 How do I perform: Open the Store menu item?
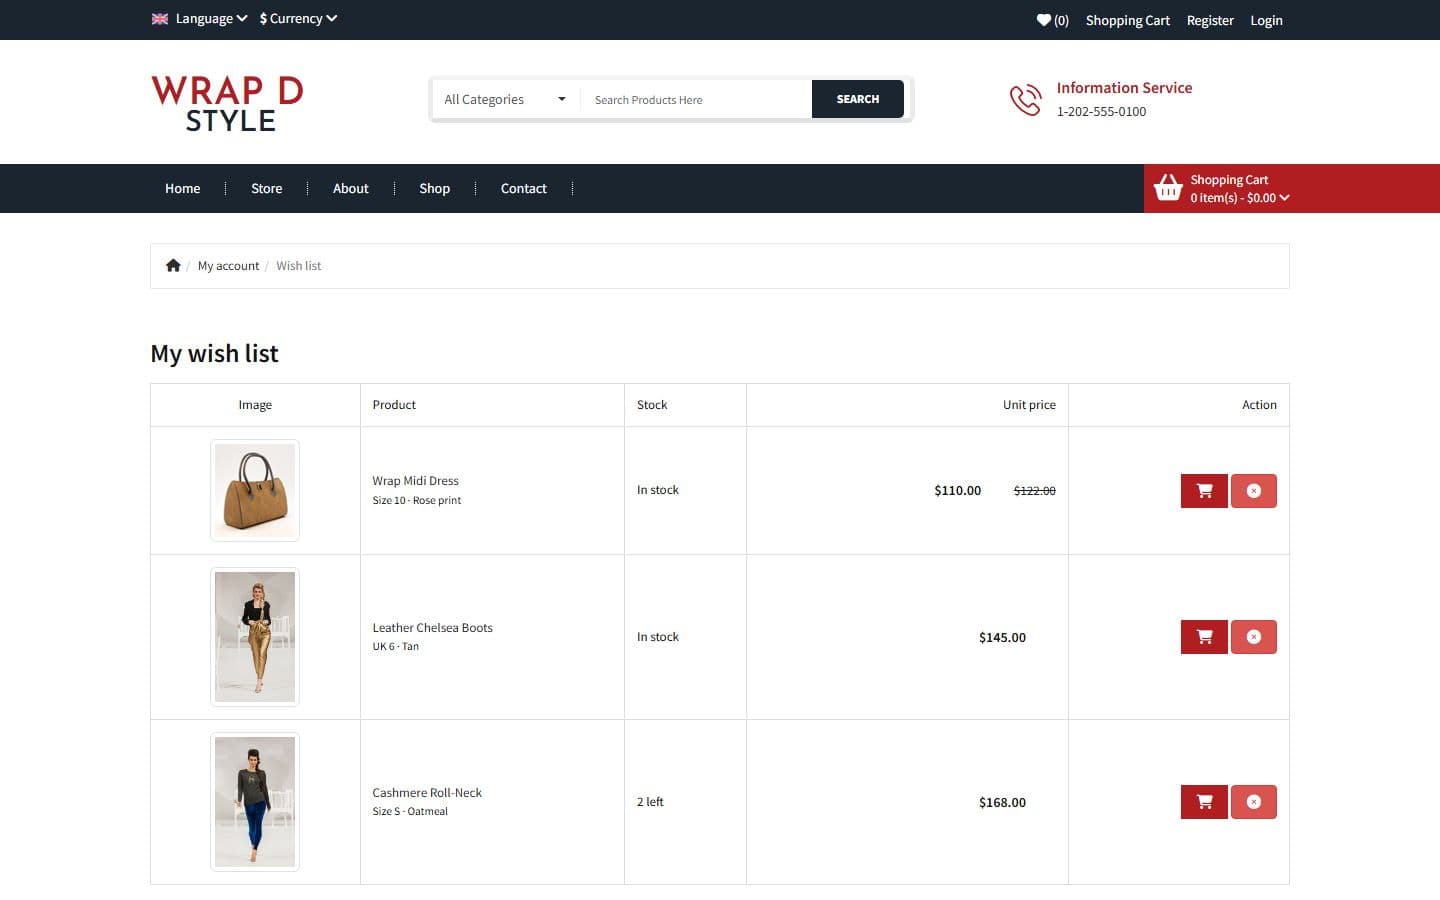point(267,188)
